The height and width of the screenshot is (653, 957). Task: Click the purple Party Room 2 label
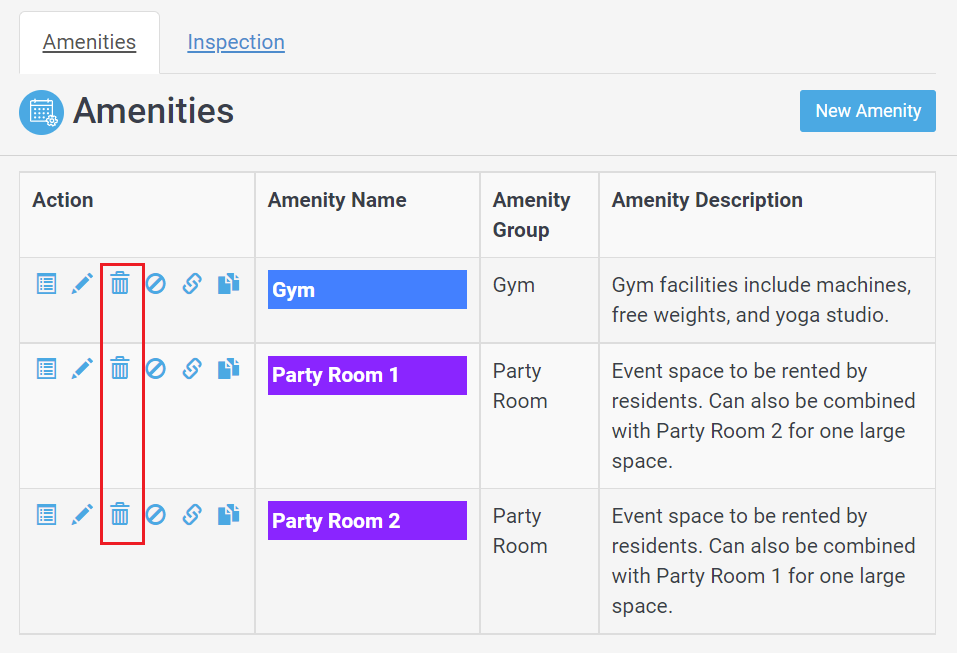367,521
